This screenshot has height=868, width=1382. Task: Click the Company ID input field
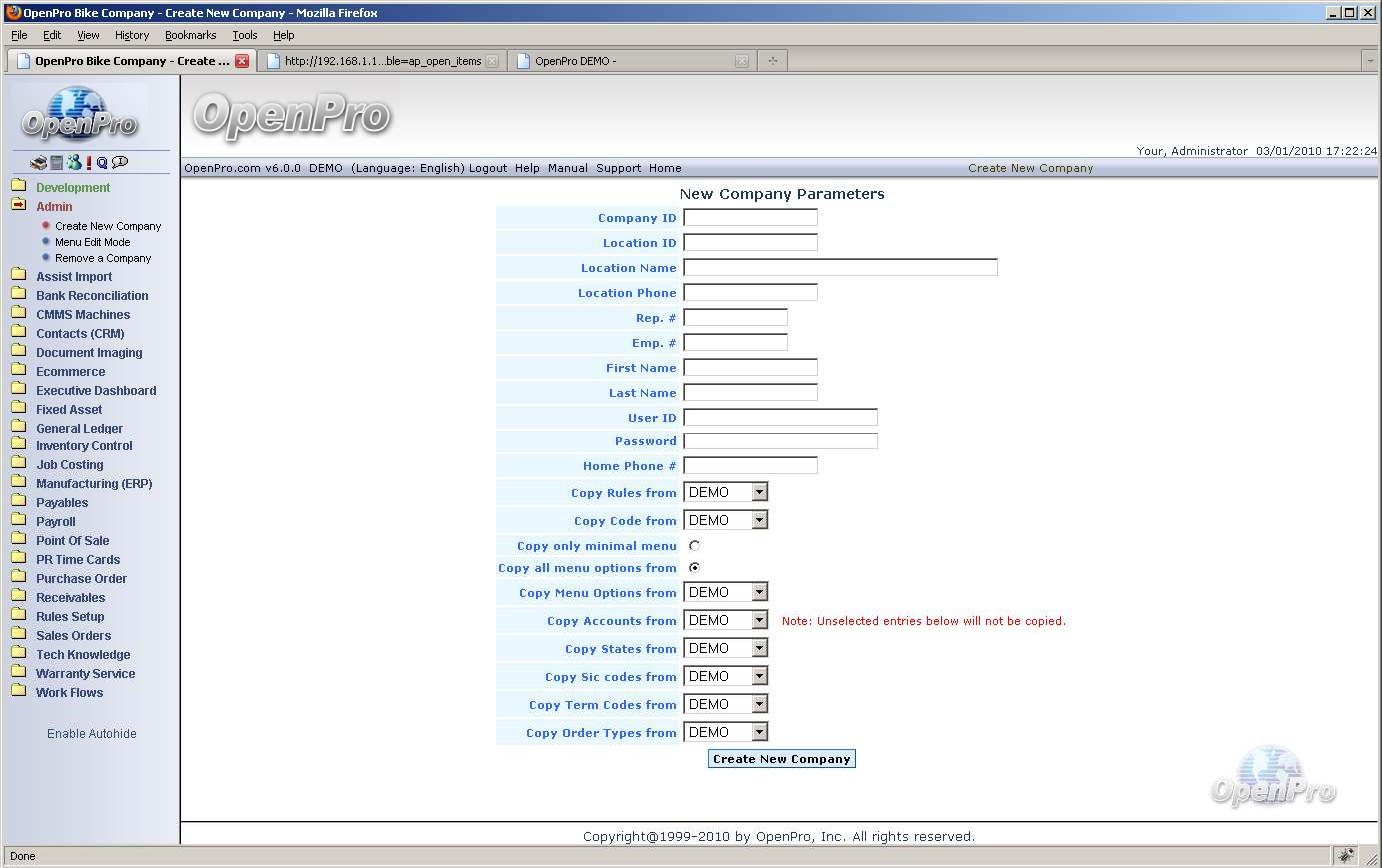tap(750, 218)
